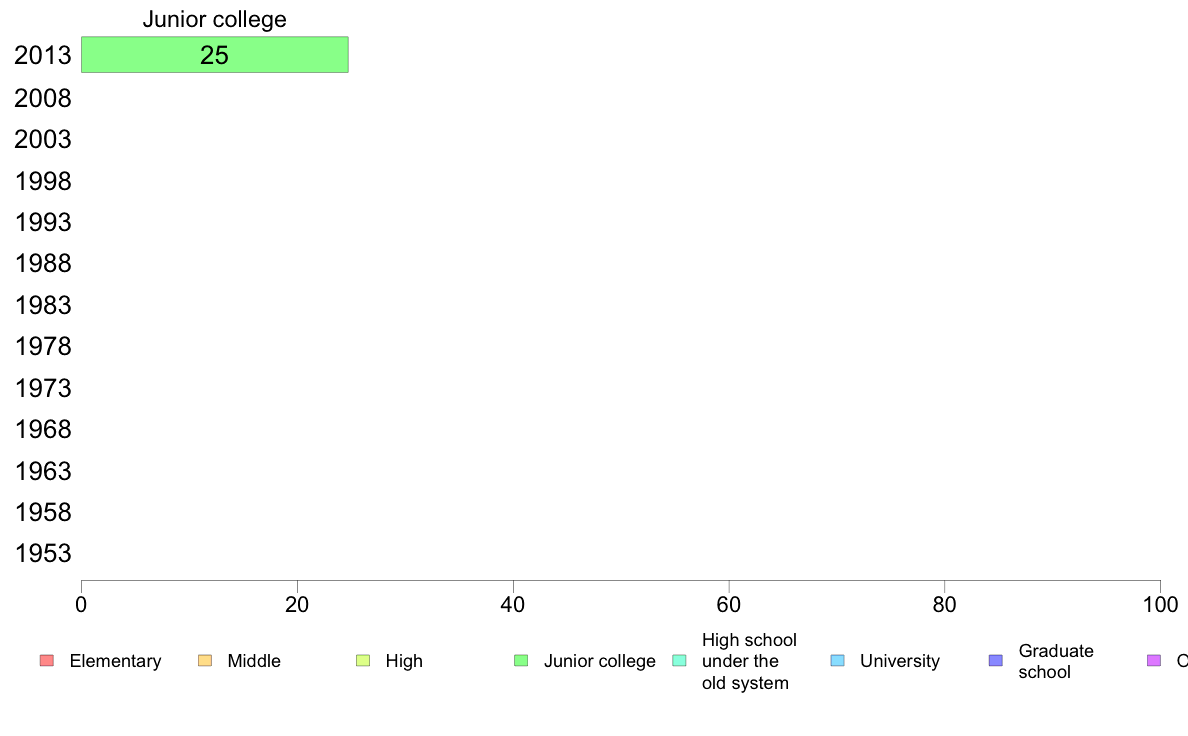The width and height of the screenshot is (1188, 736).
Task: Click the Middle legend color swatch
Action: coord(205,661)
